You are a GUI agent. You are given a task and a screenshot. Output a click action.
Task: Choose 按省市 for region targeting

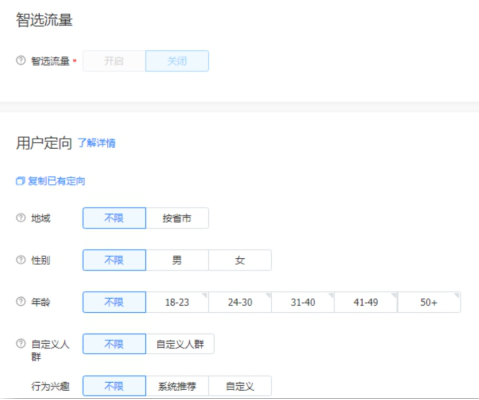[177, 218]
